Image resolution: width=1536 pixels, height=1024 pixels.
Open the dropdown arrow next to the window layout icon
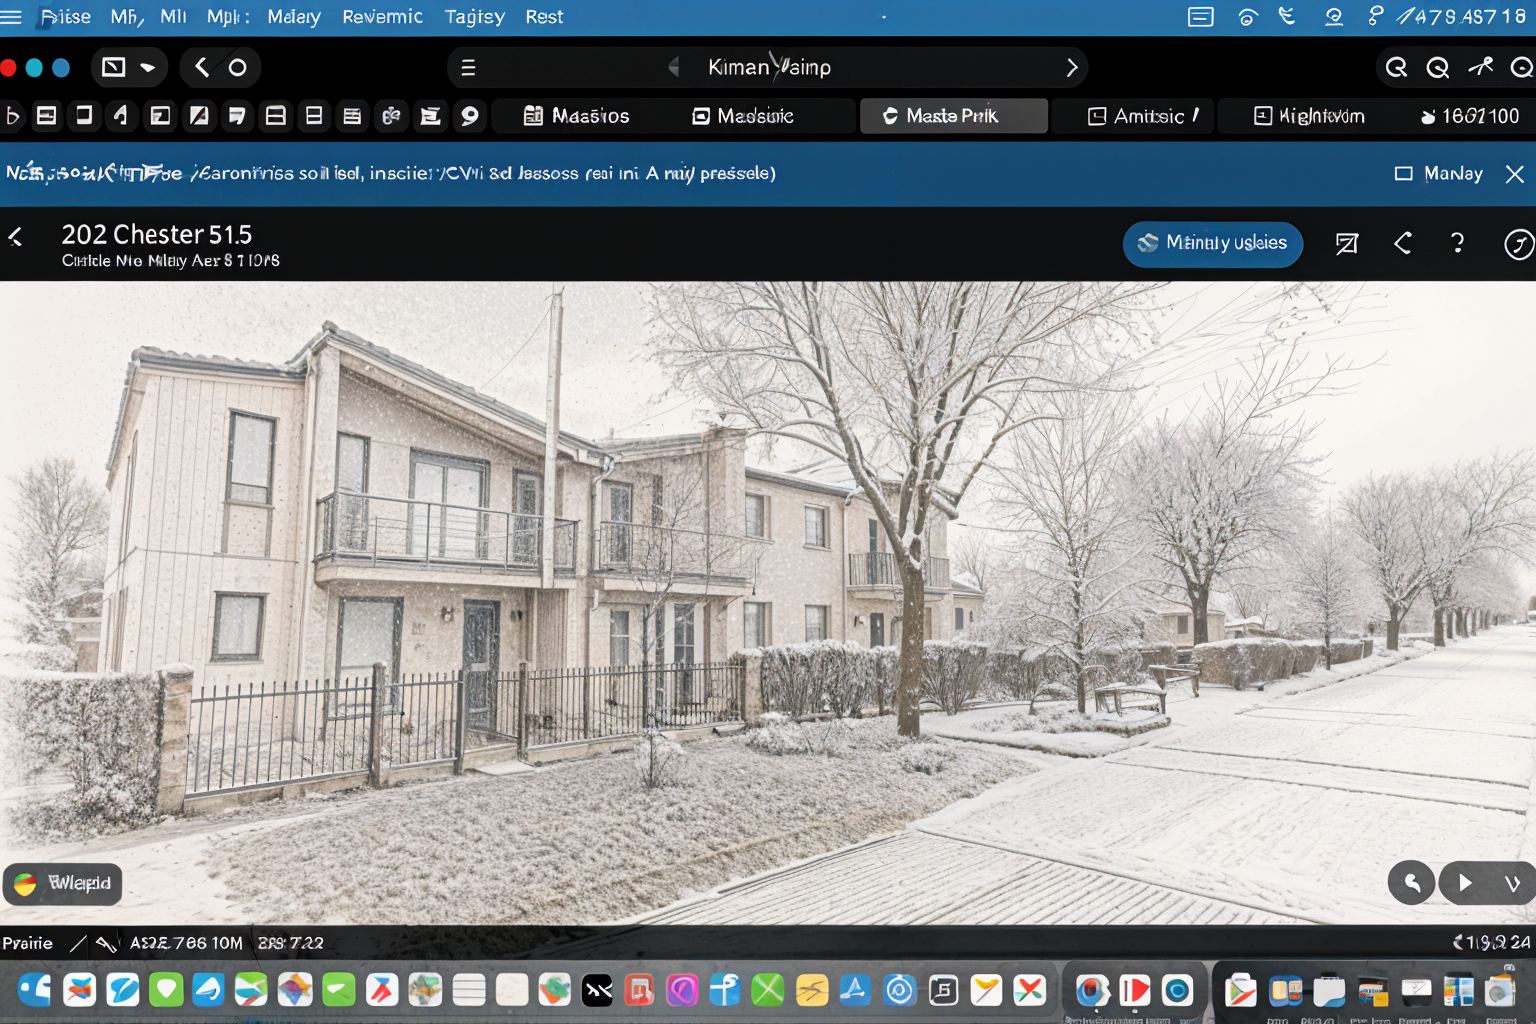[148, 68]
